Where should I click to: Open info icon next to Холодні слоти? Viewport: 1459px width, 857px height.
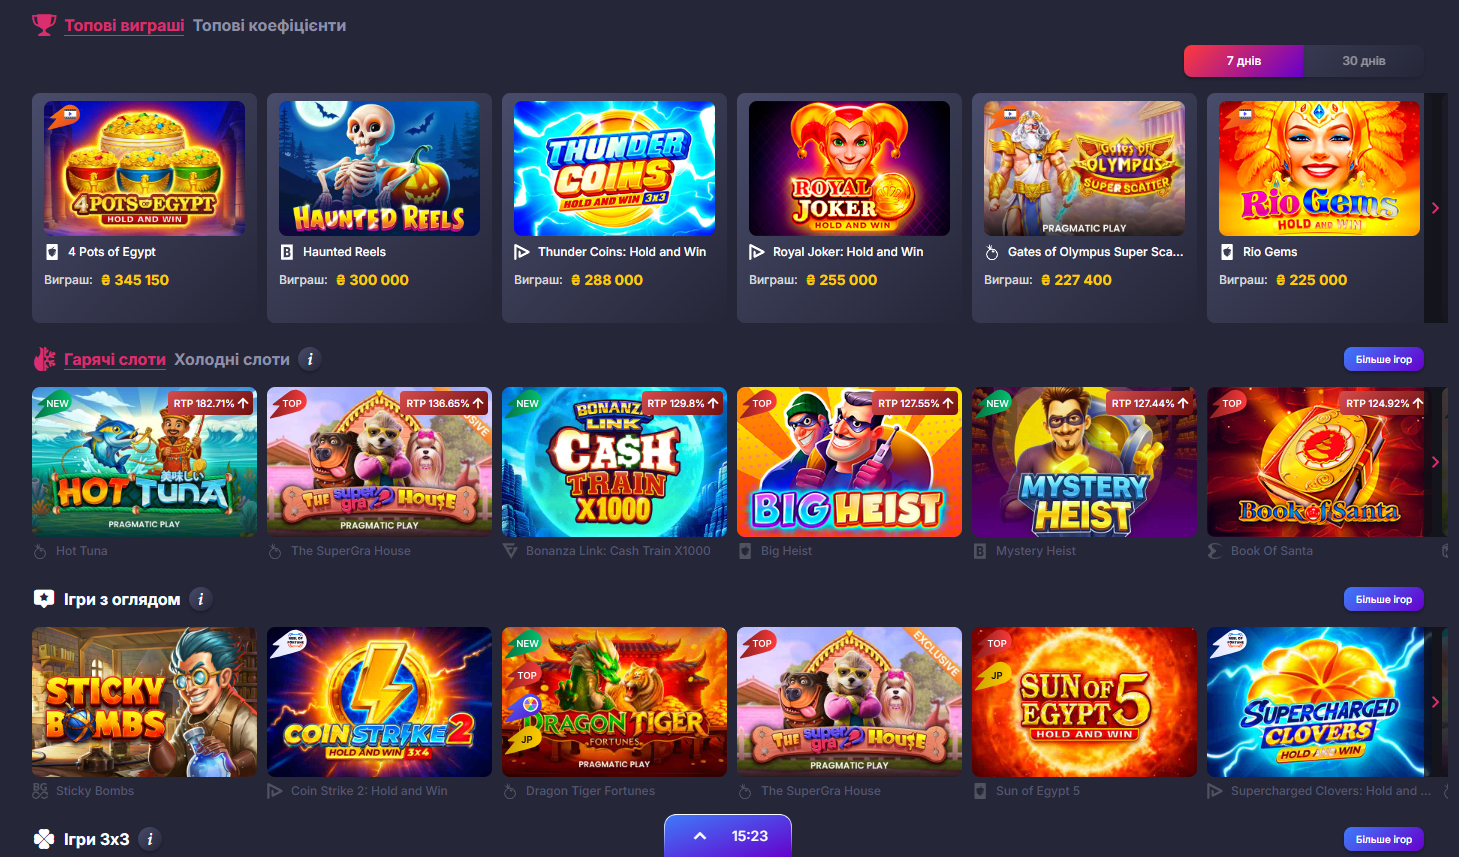tap(310, 359)
